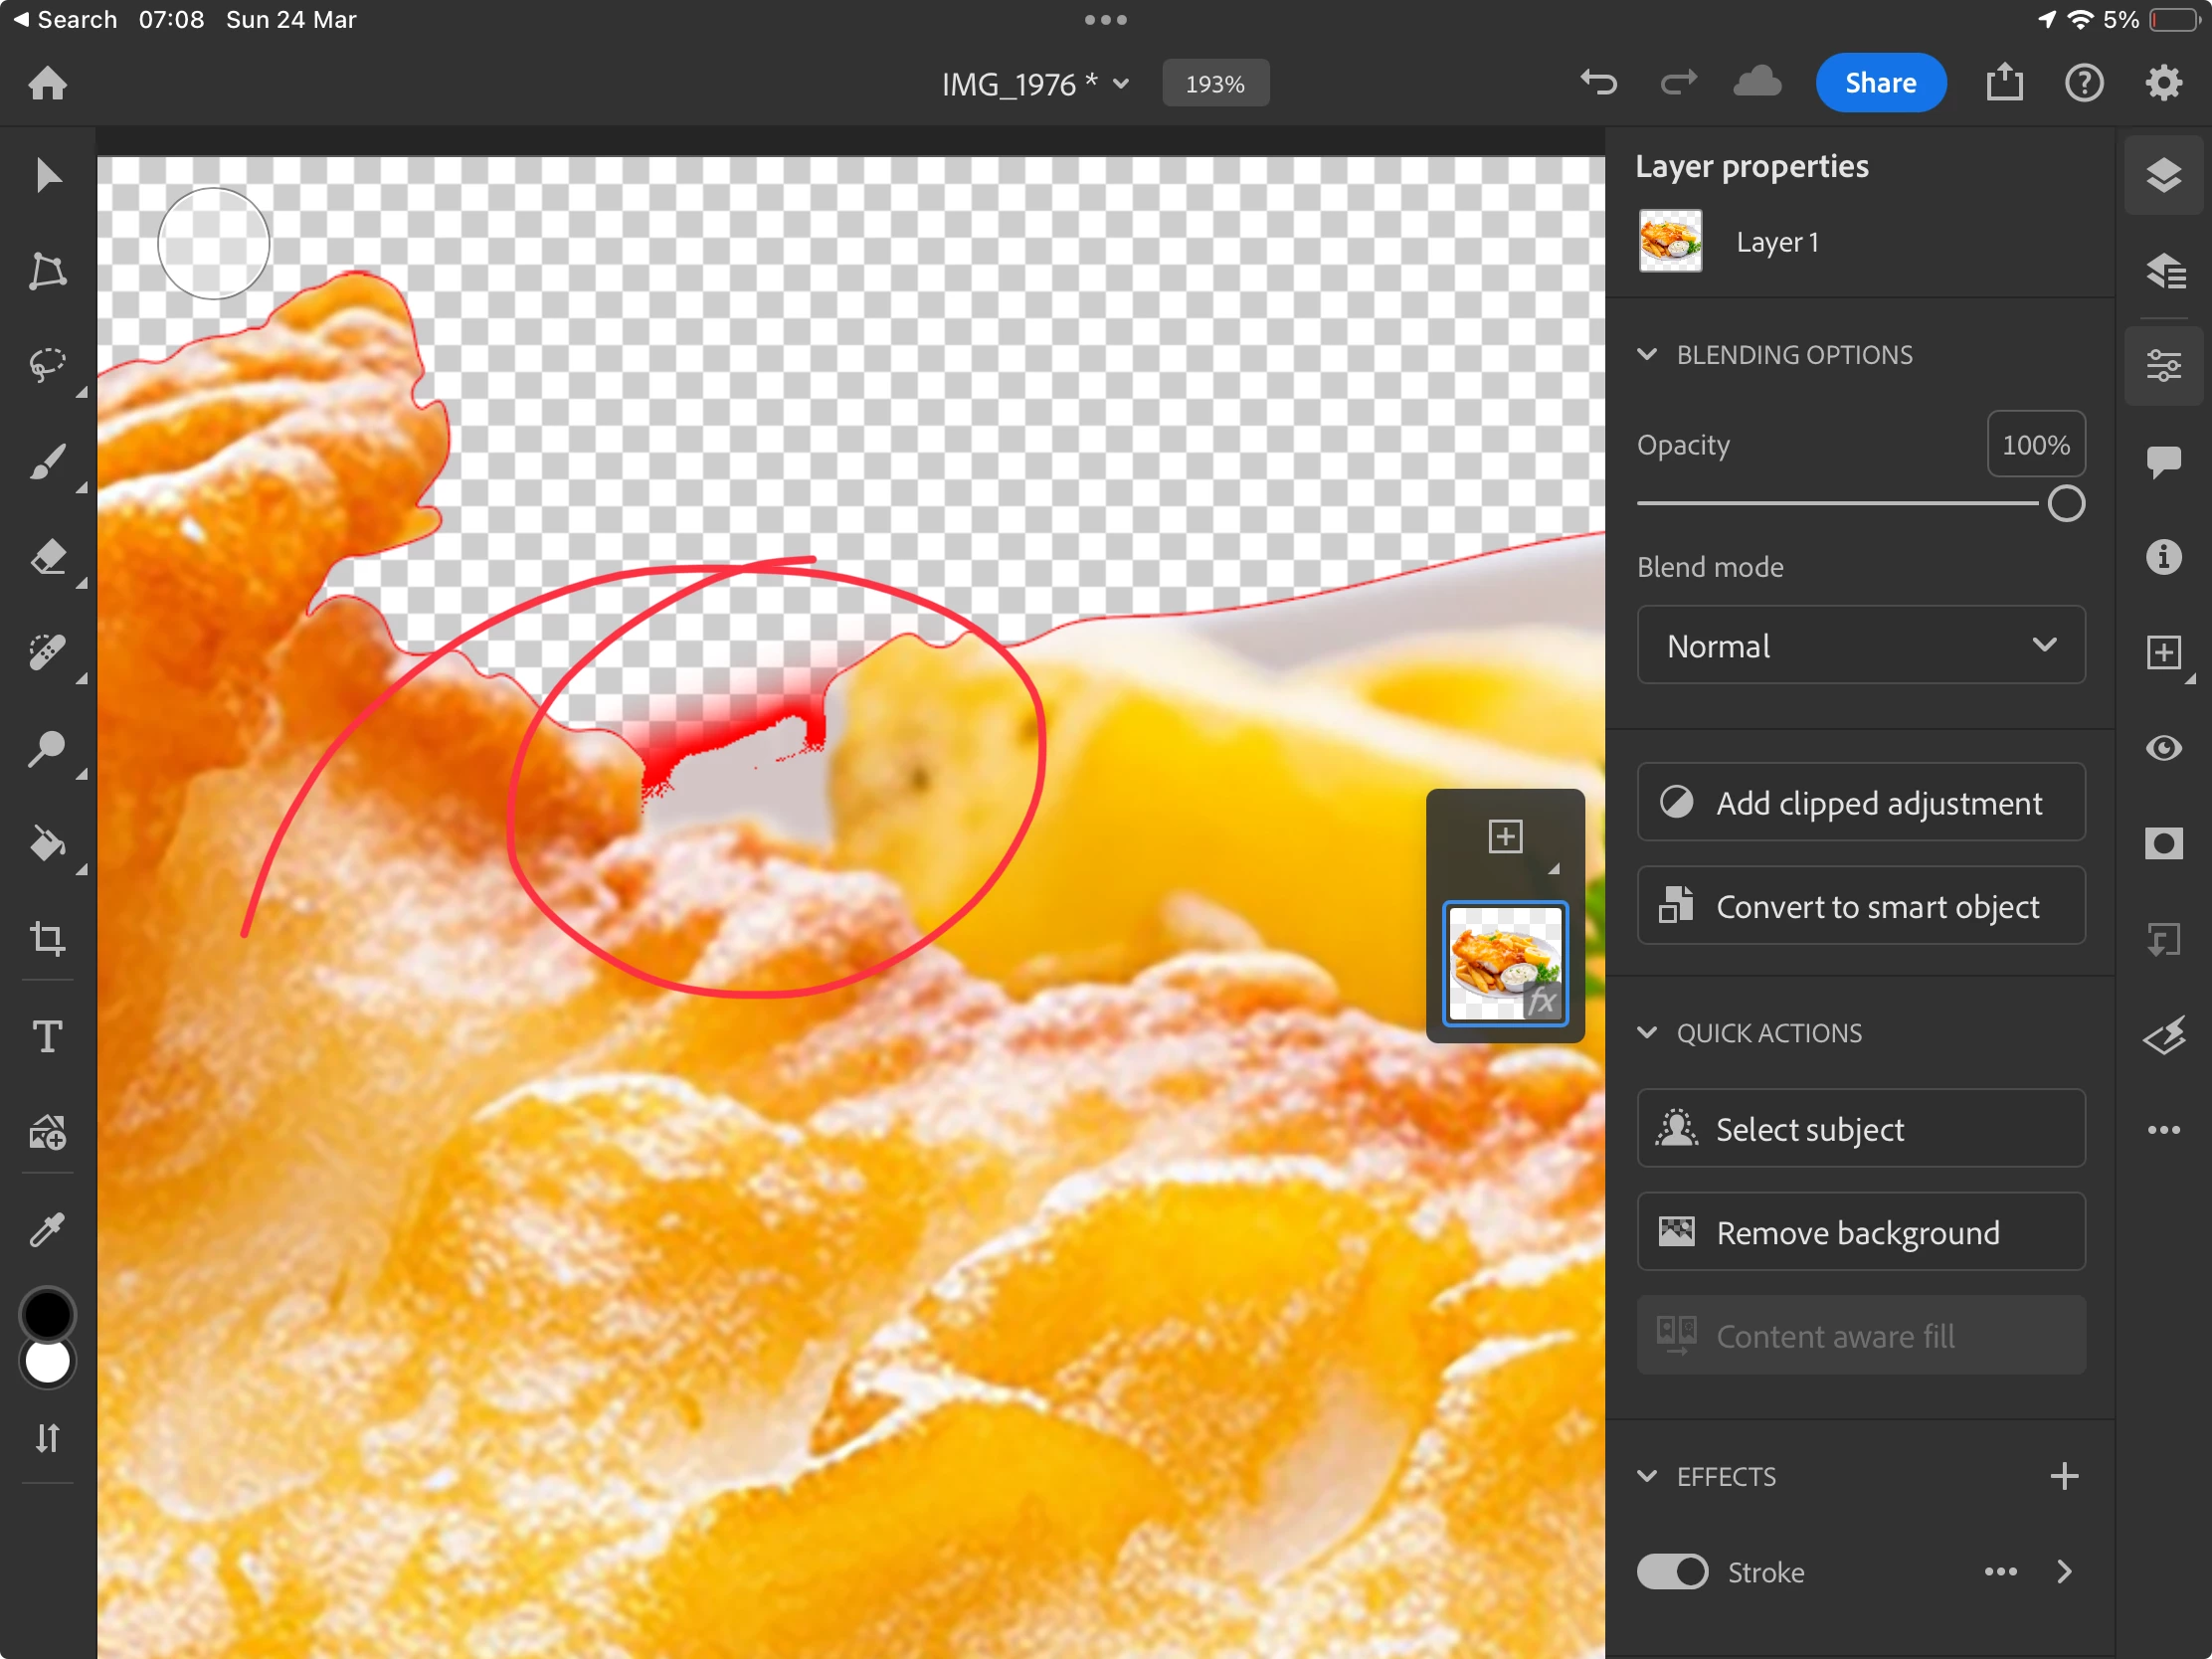This screenshot has height=1659, width=2212.
Task: Collapse the Blending Options section
Action: click(1647, 354)
